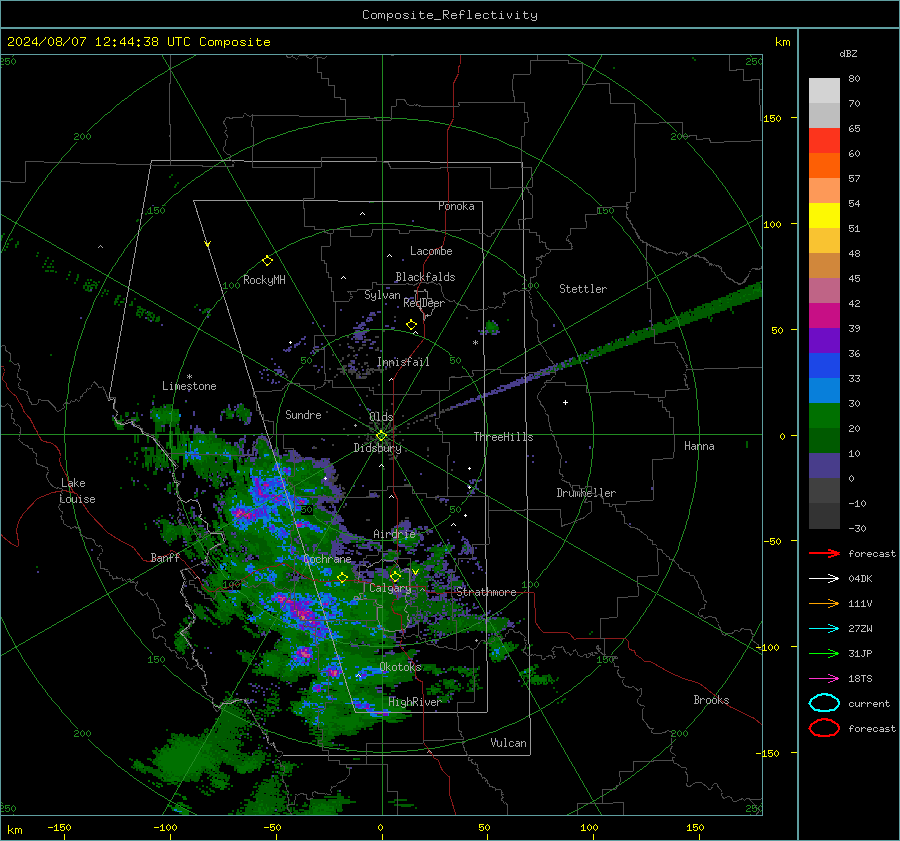Click the Innisfail label
This screenshot has height=841, width=900.
403,362
